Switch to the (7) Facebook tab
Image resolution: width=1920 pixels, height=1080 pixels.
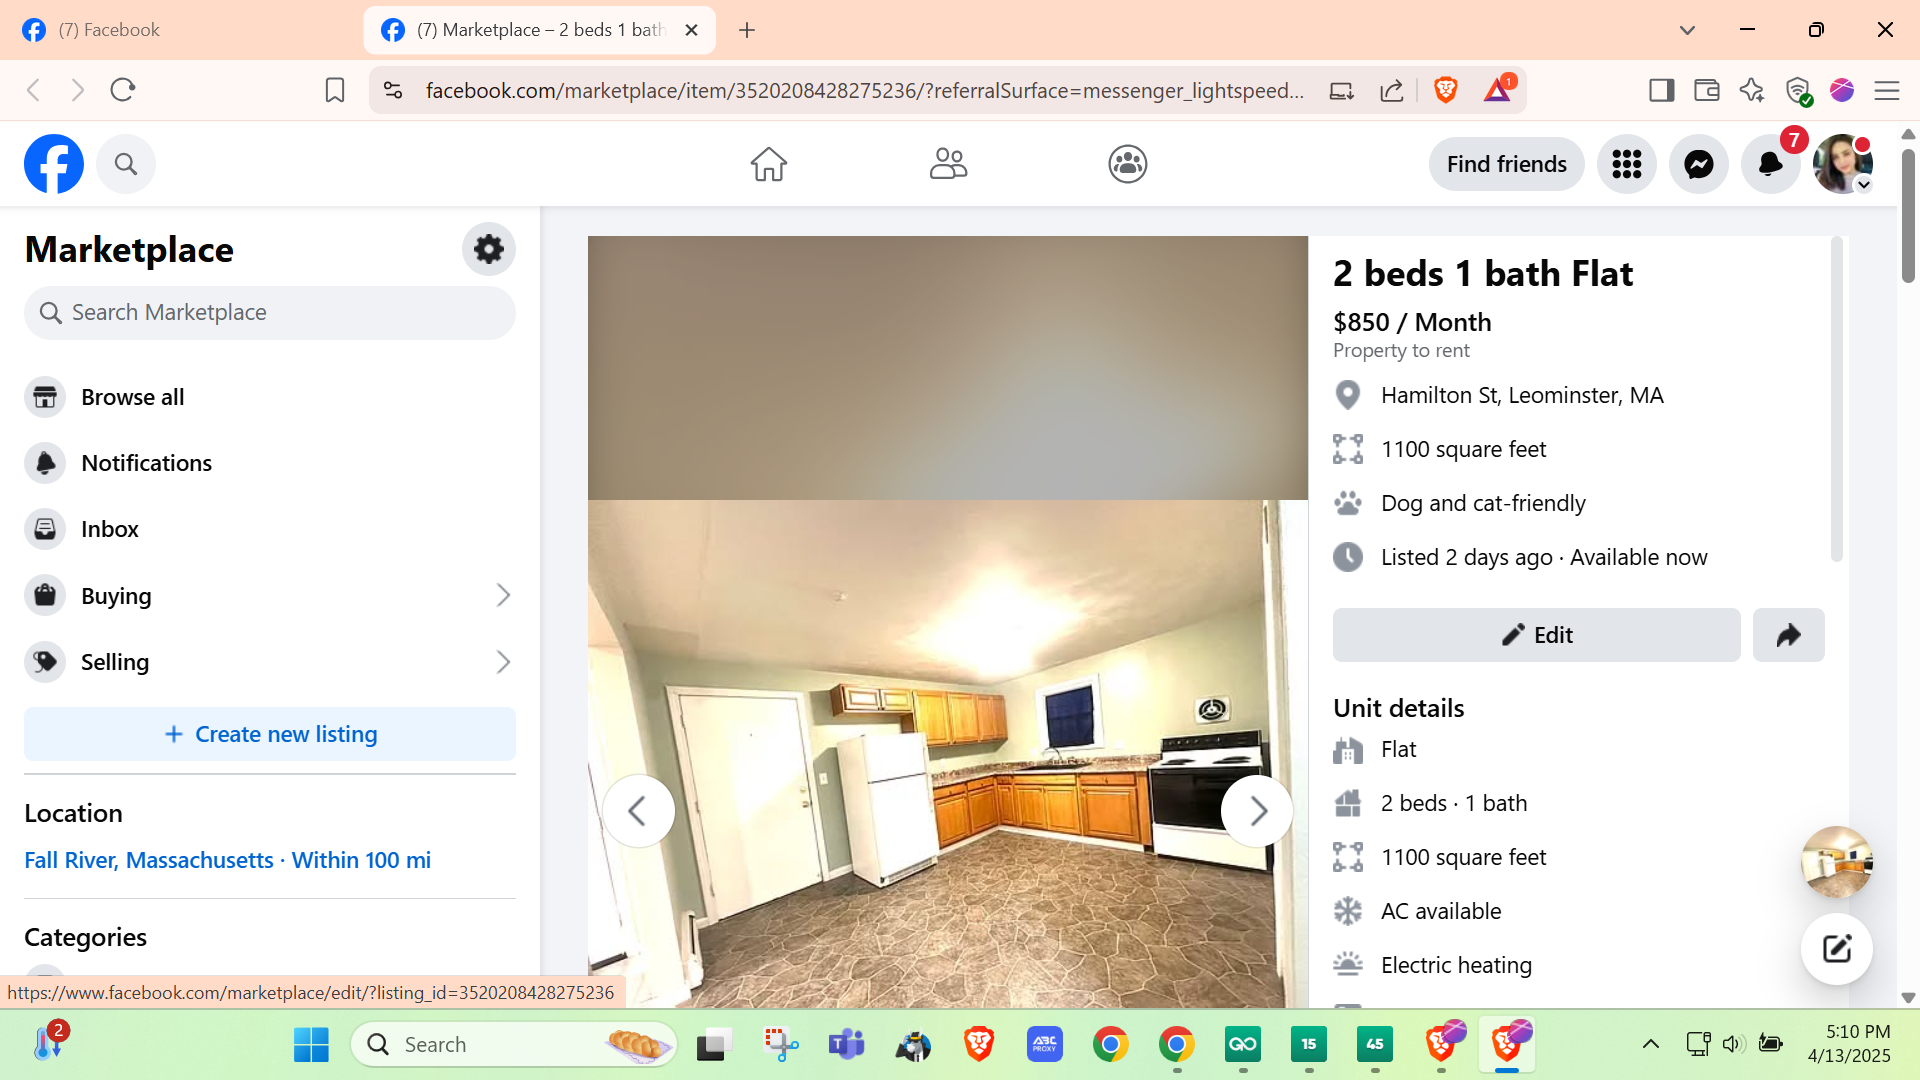click(180, 30)
